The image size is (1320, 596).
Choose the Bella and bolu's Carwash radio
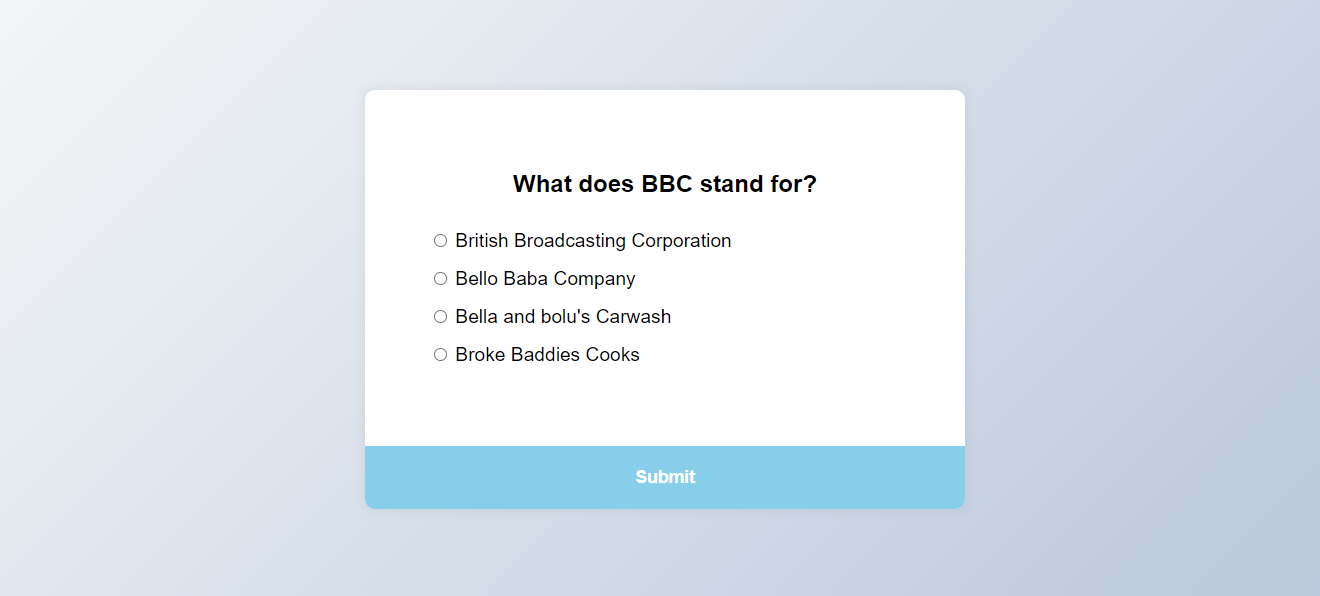[440, 317]
